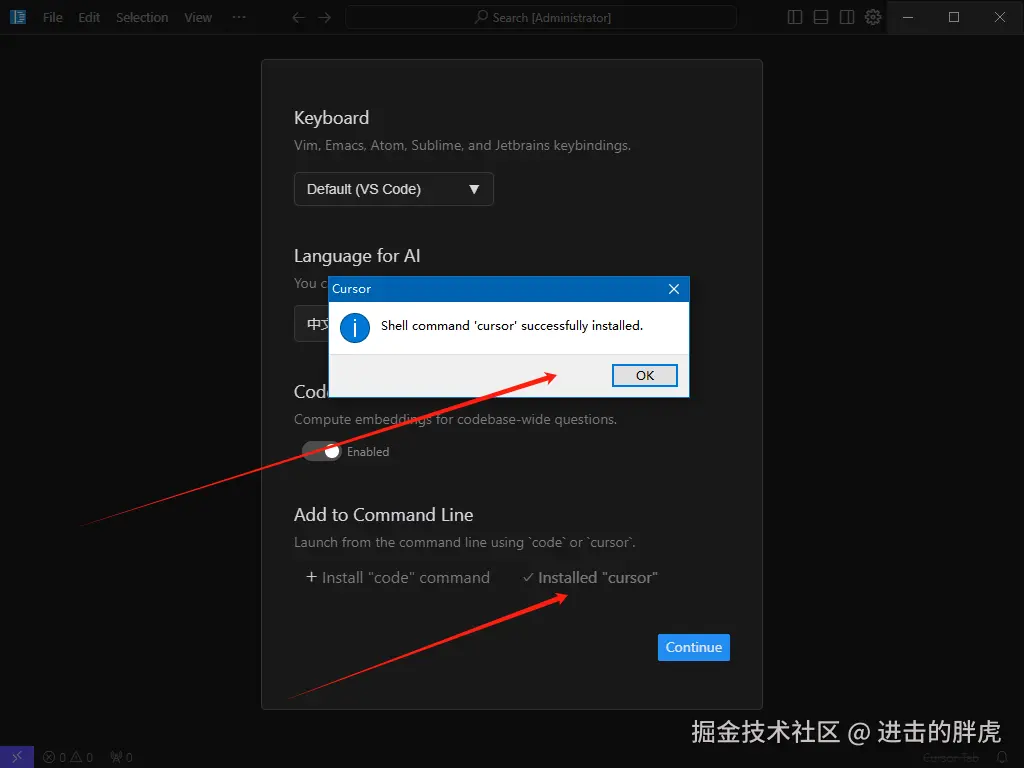Click the Add to Command Line heading
Image resolution: width=1024 pixels, height=768 pixels.
pyautogui.click(x=383, y=515)
